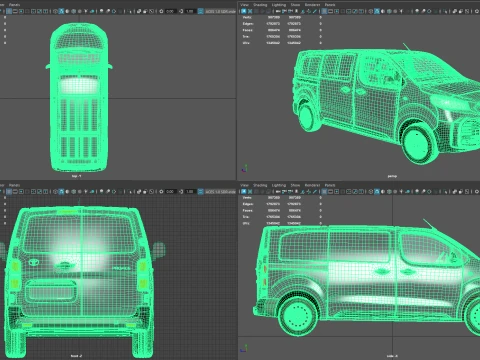This screenshot has width=480, height=360.
Task: Click Use Default Material icon in perspective panel
Action: 383,11
